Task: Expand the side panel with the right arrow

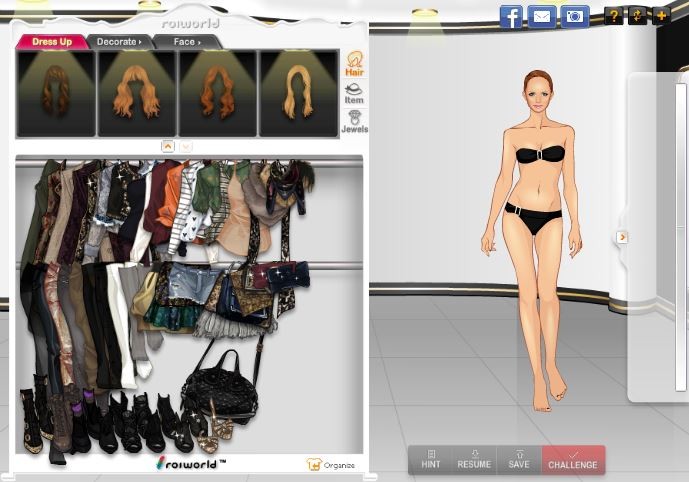Action: (x=622, y=237)
